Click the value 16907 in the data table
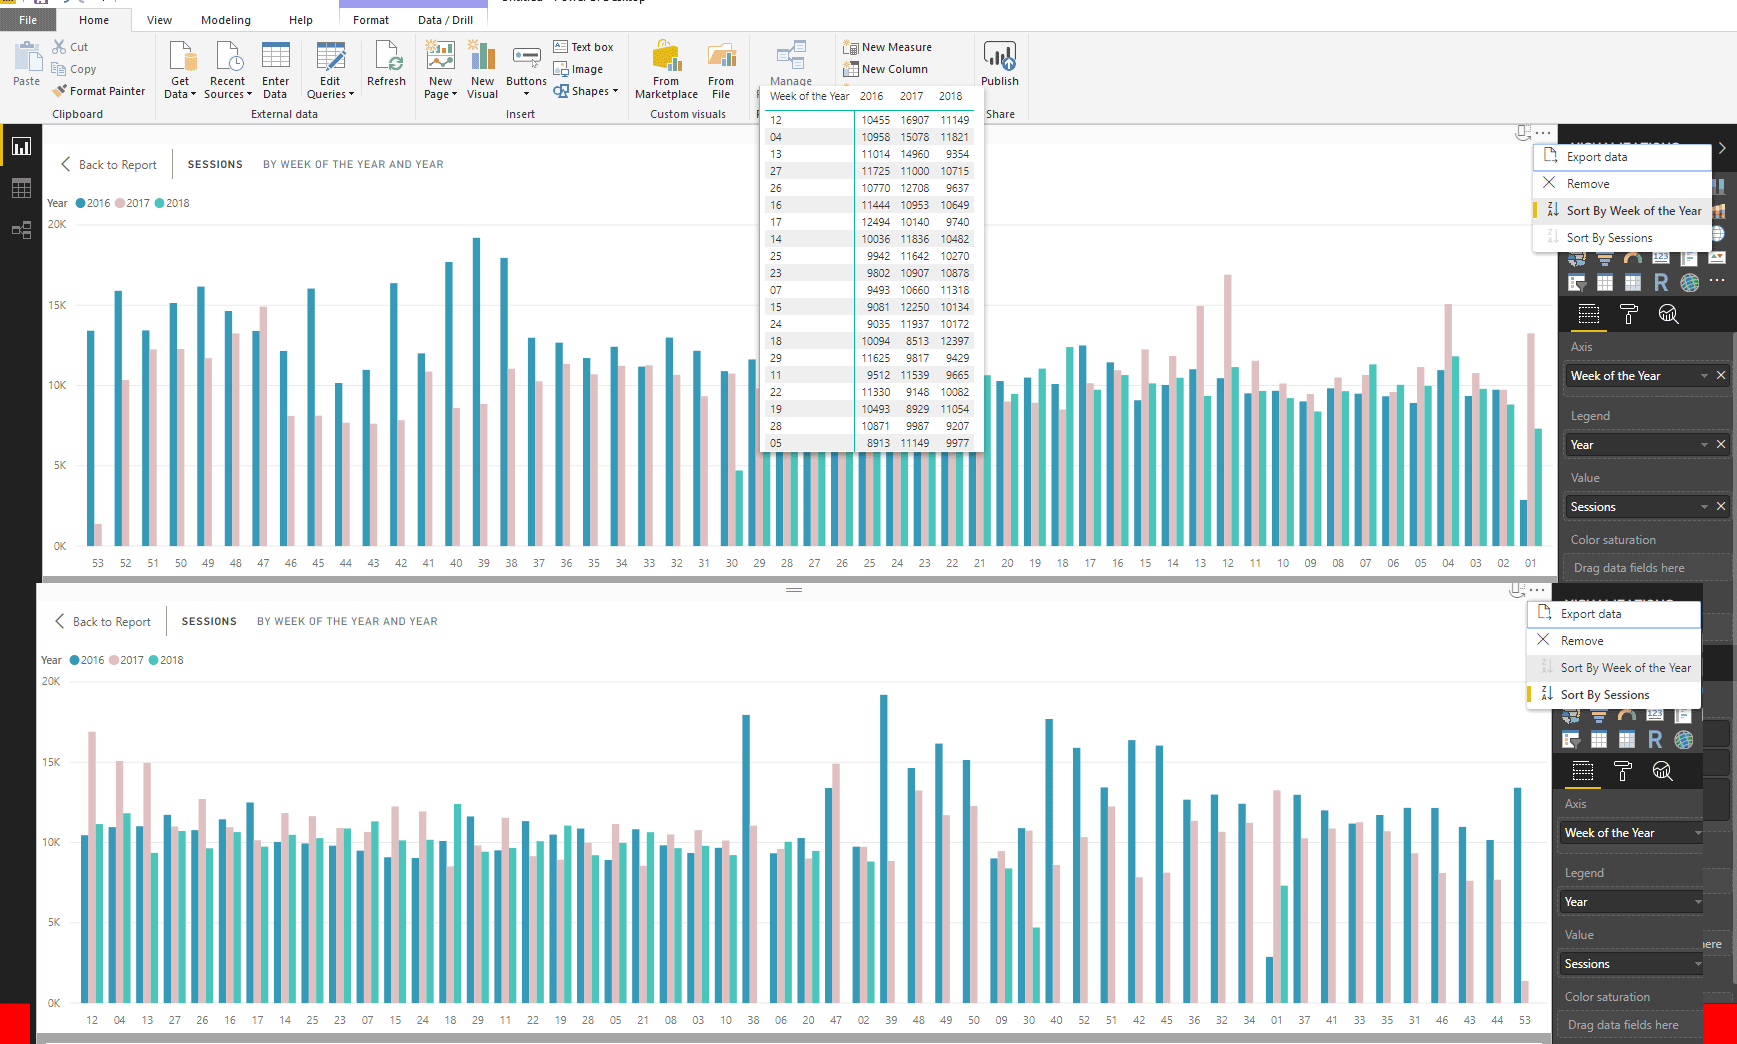 point(914,120)
